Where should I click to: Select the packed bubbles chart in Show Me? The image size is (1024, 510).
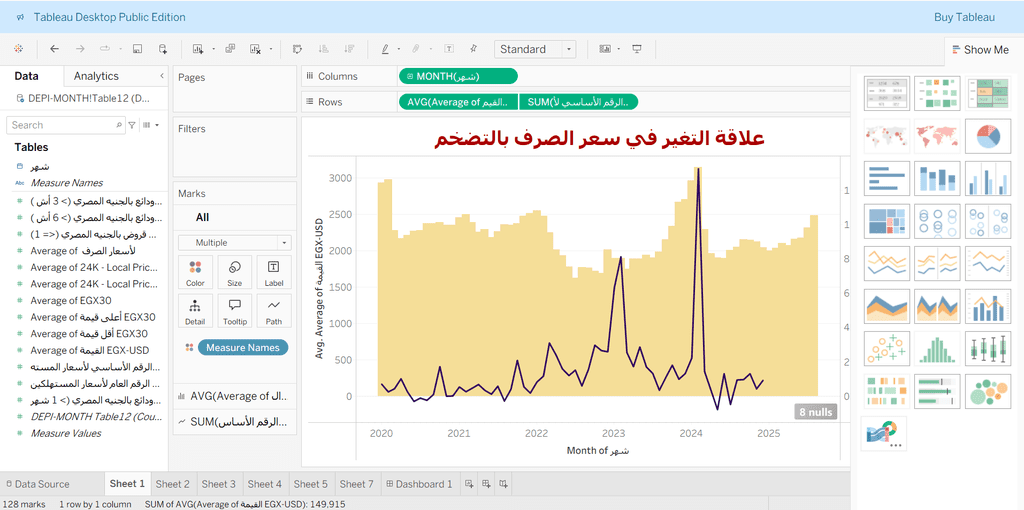(987, 390)
